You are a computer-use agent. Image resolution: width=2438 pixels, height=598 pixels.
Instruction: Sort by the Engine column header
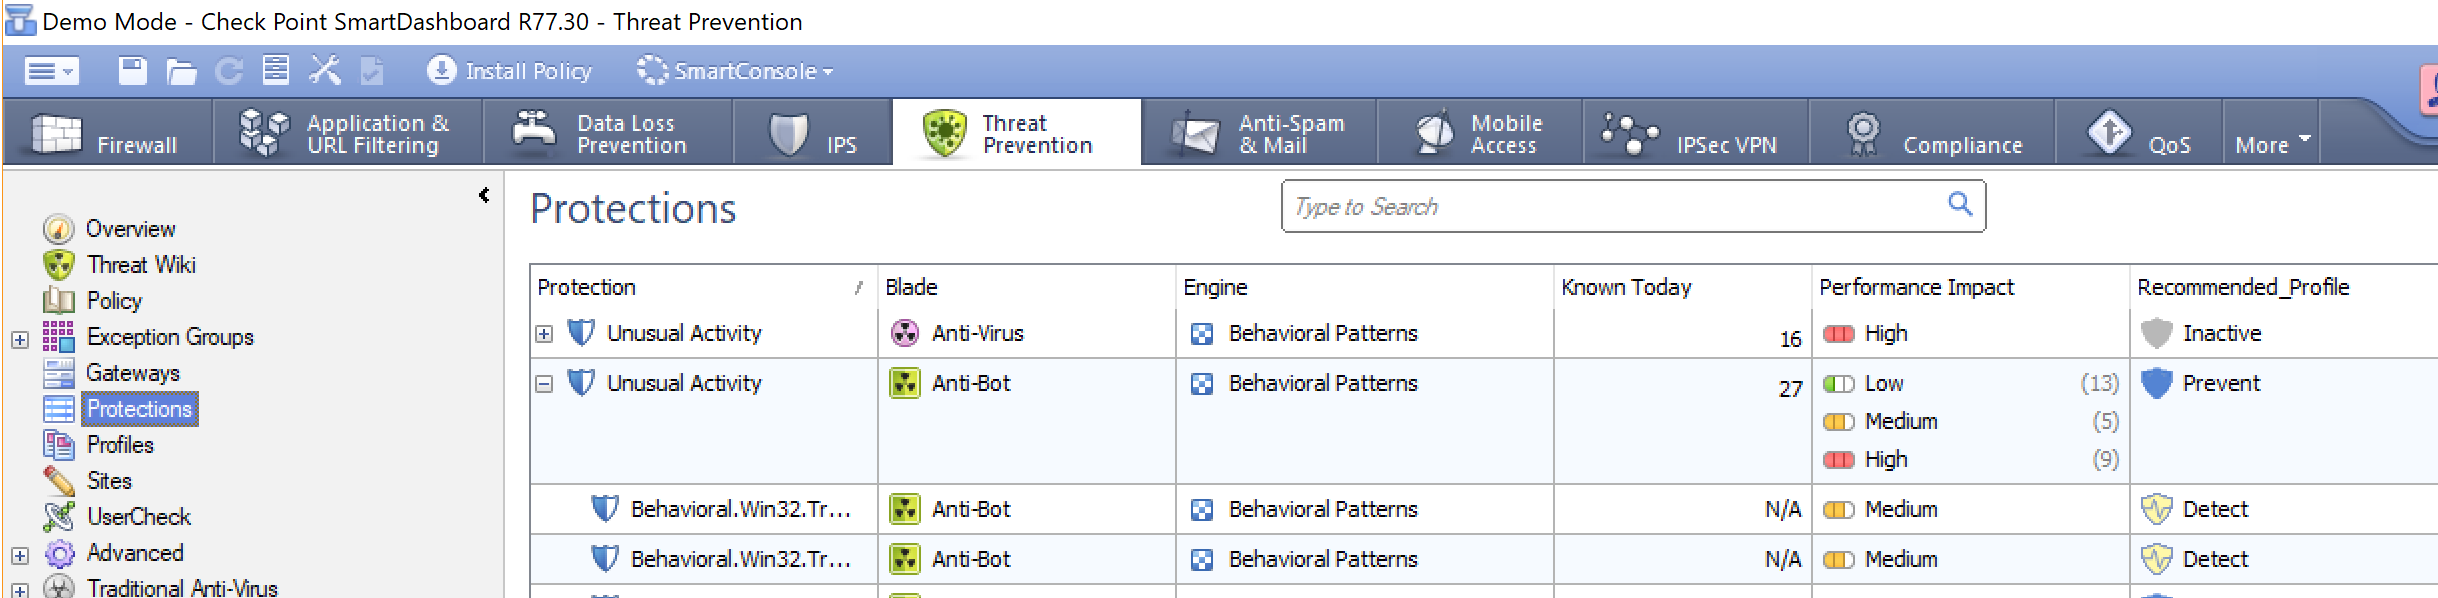[1364, 287]
